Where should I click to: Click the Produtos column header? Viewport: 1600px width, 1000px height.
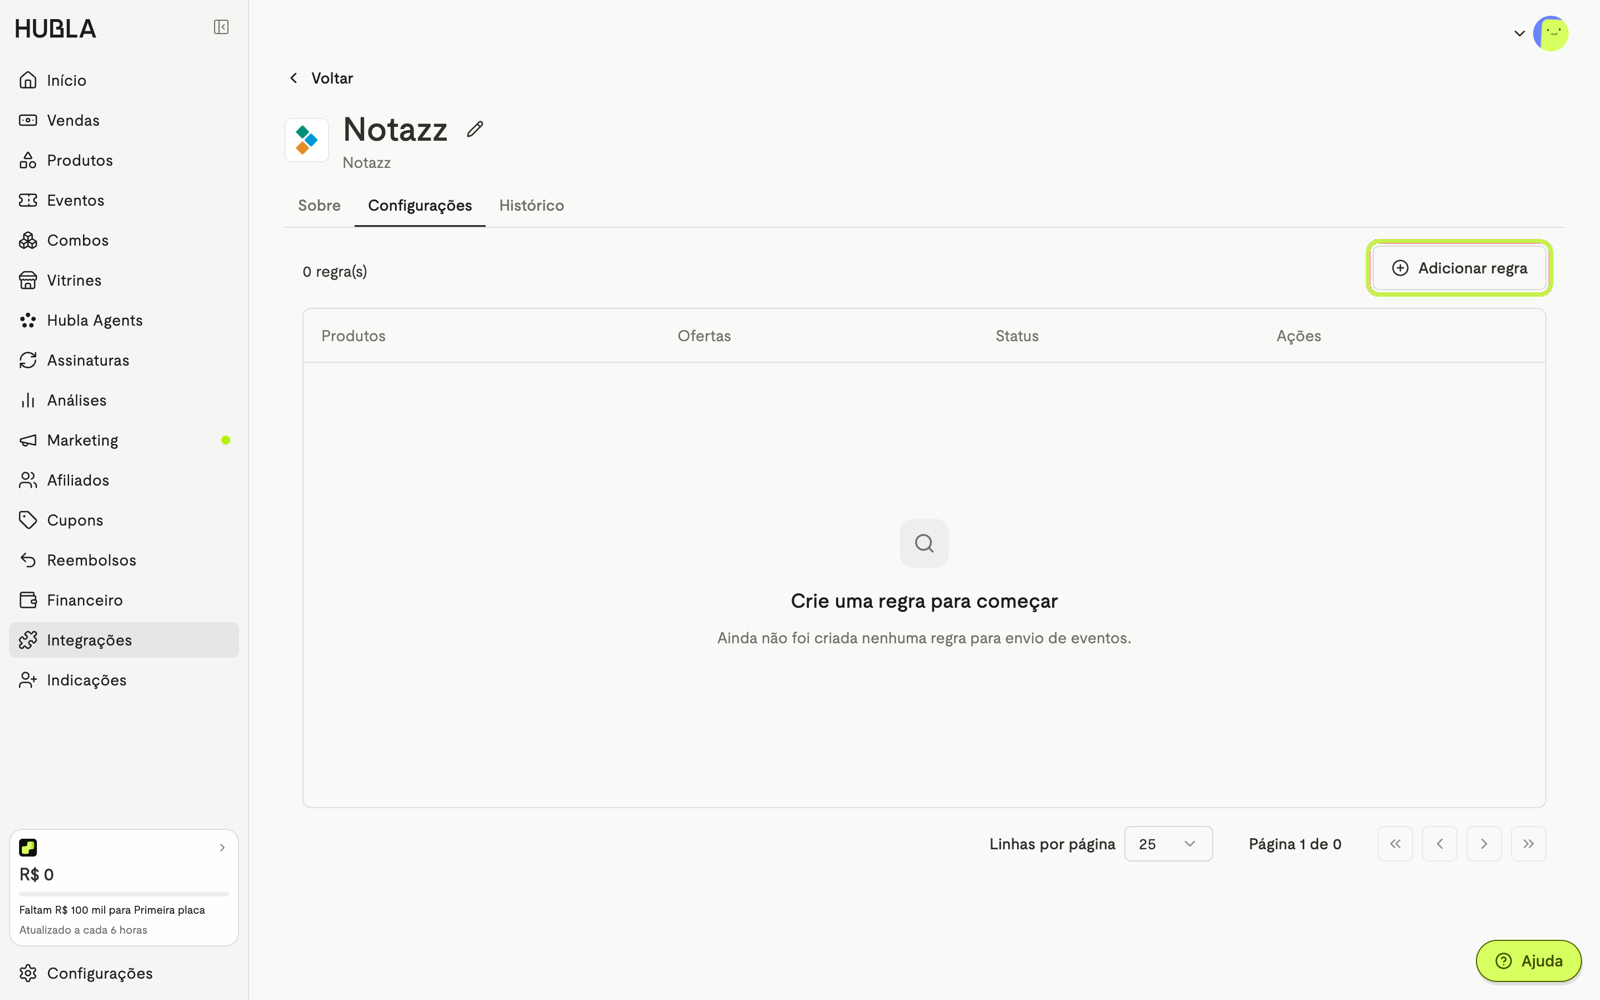(353, 336)
